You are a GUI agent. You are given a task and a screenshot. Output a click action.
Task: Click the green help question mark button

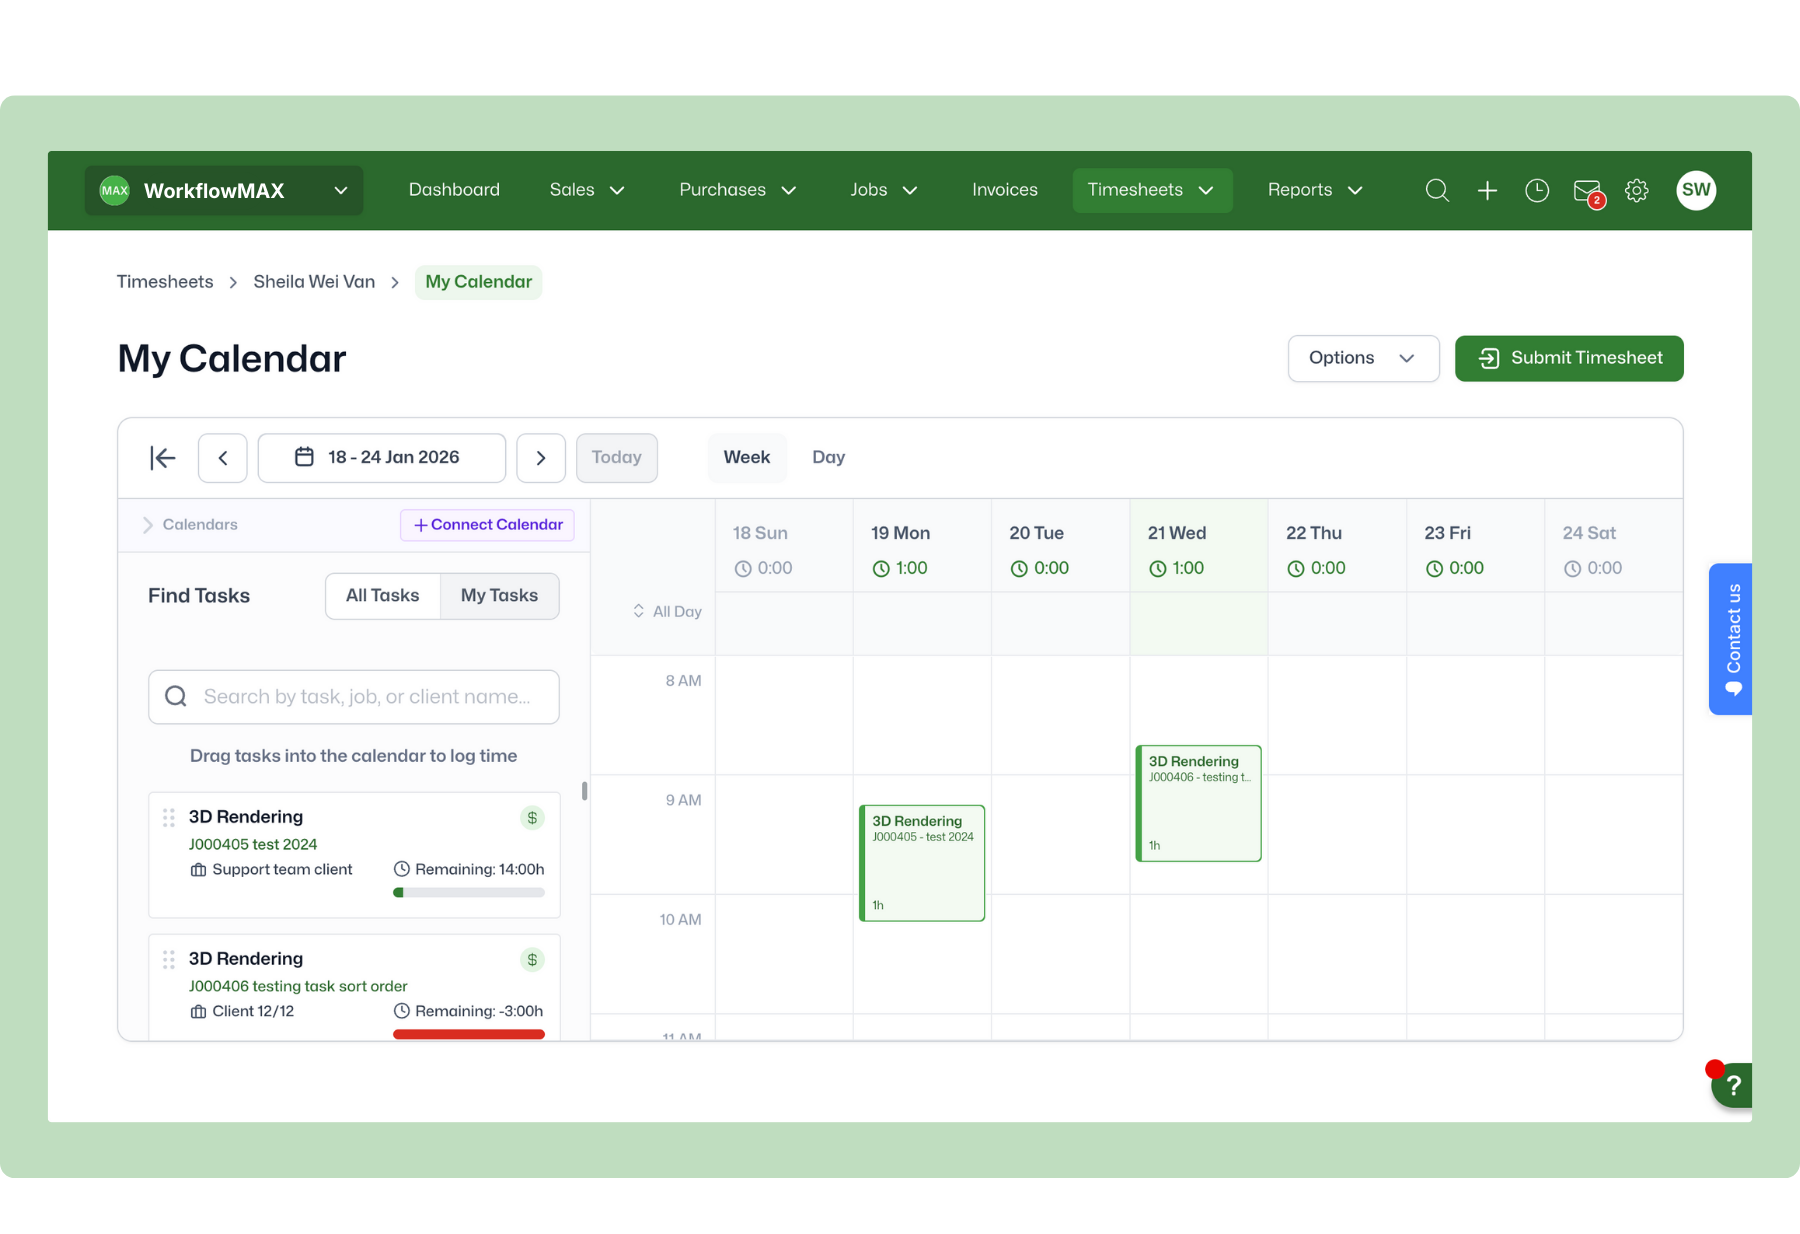point(1733,1085)
